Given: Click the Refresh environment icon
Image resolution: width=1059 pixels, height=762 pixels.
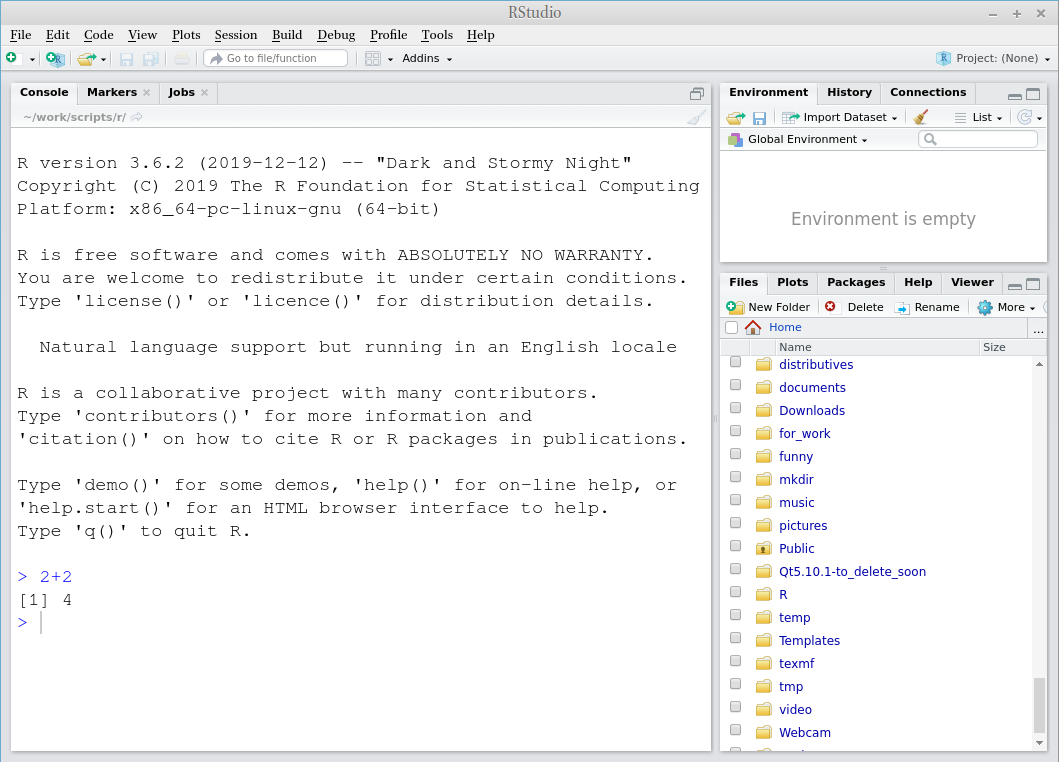Looking at the screenshot, I should [x=1025, y=118].
